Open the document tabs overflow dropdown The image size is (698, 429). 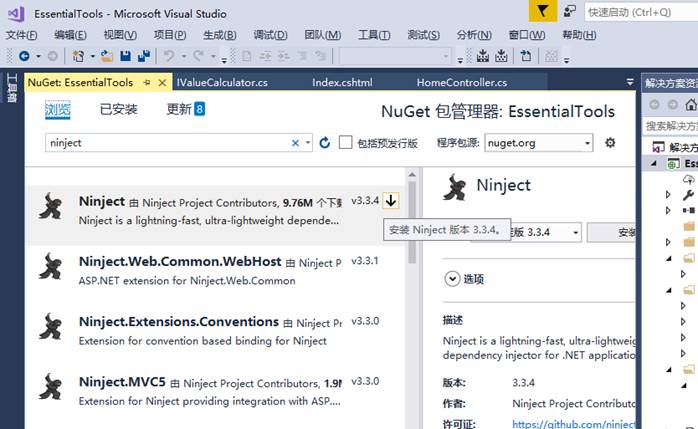(630, 82)
